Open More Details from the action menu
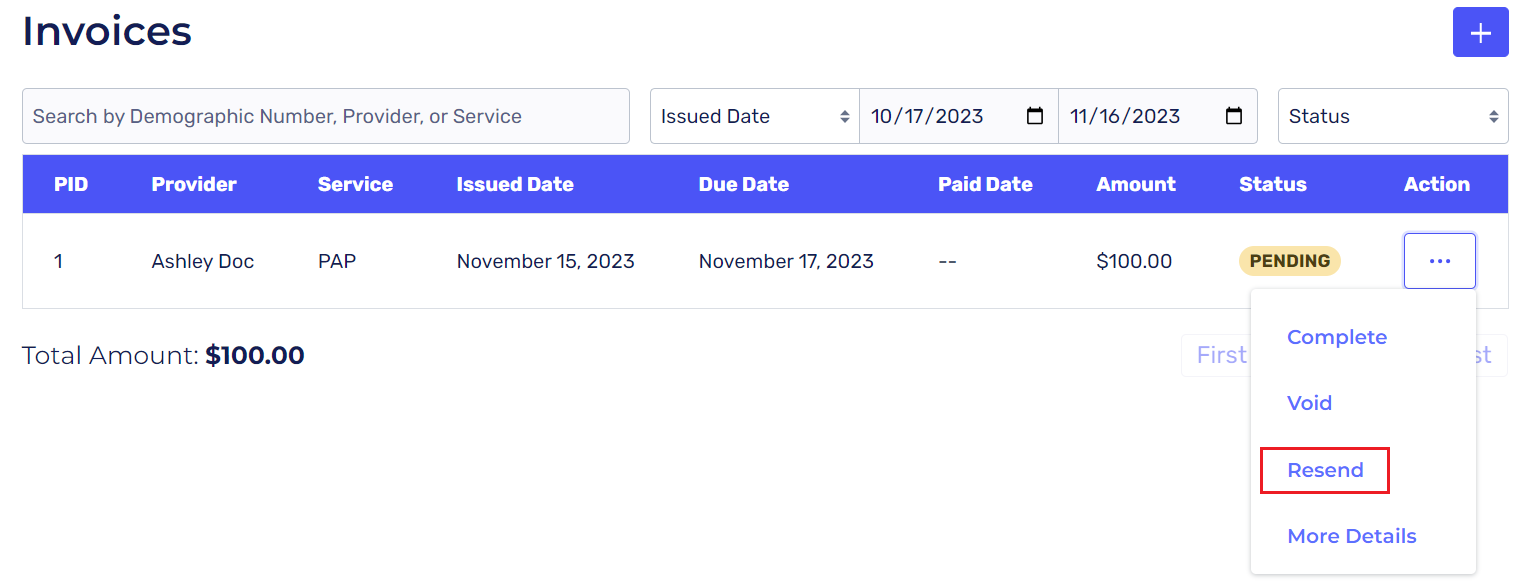The image size is (1524, 587). [1351, 536]
